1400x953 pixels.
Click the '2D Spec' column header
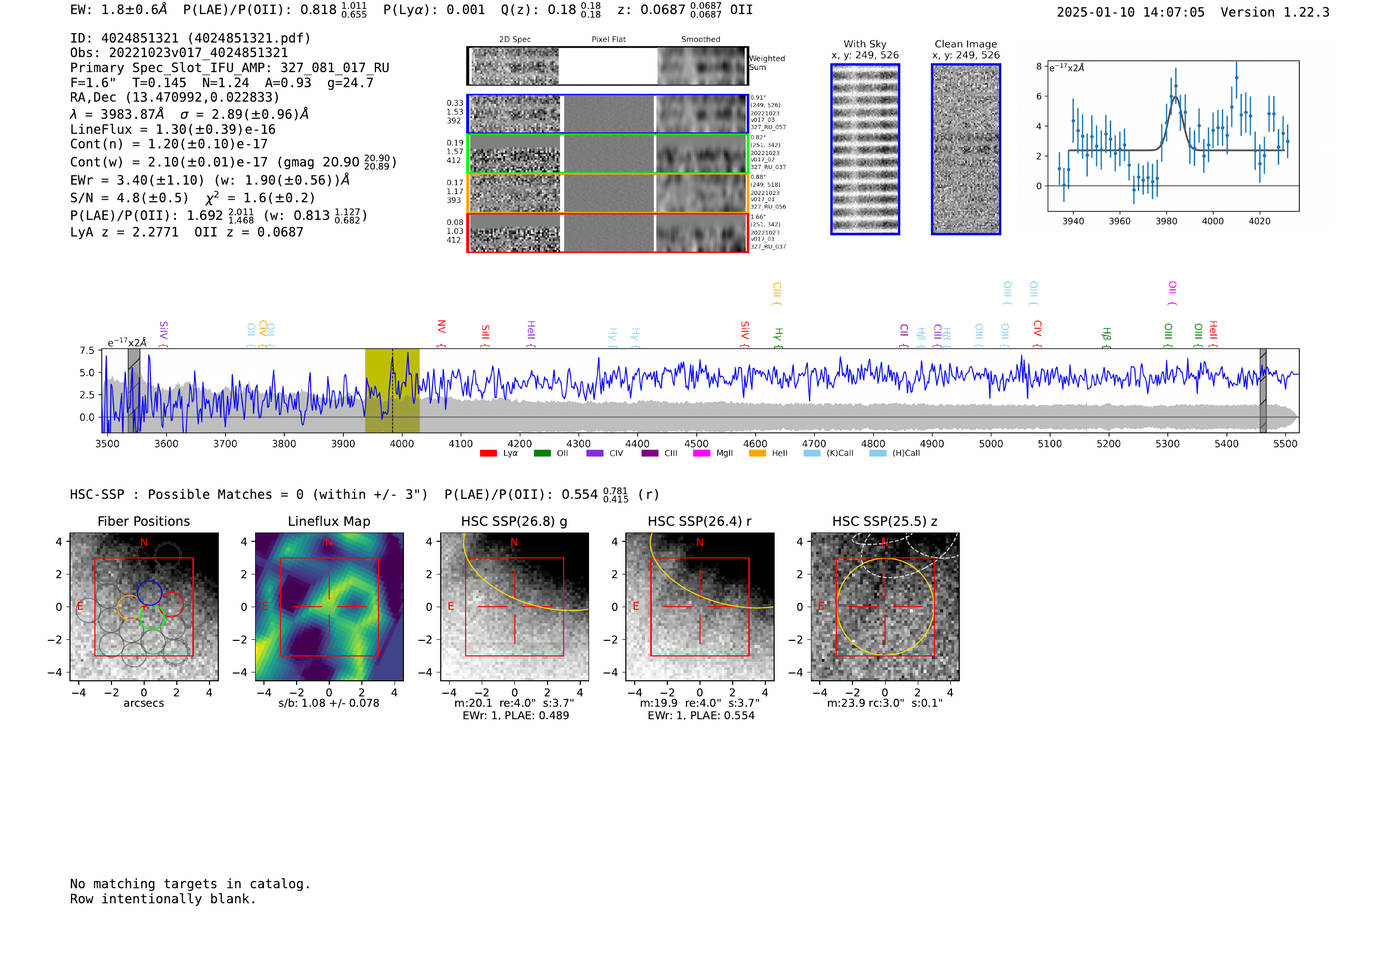(515, 40)
